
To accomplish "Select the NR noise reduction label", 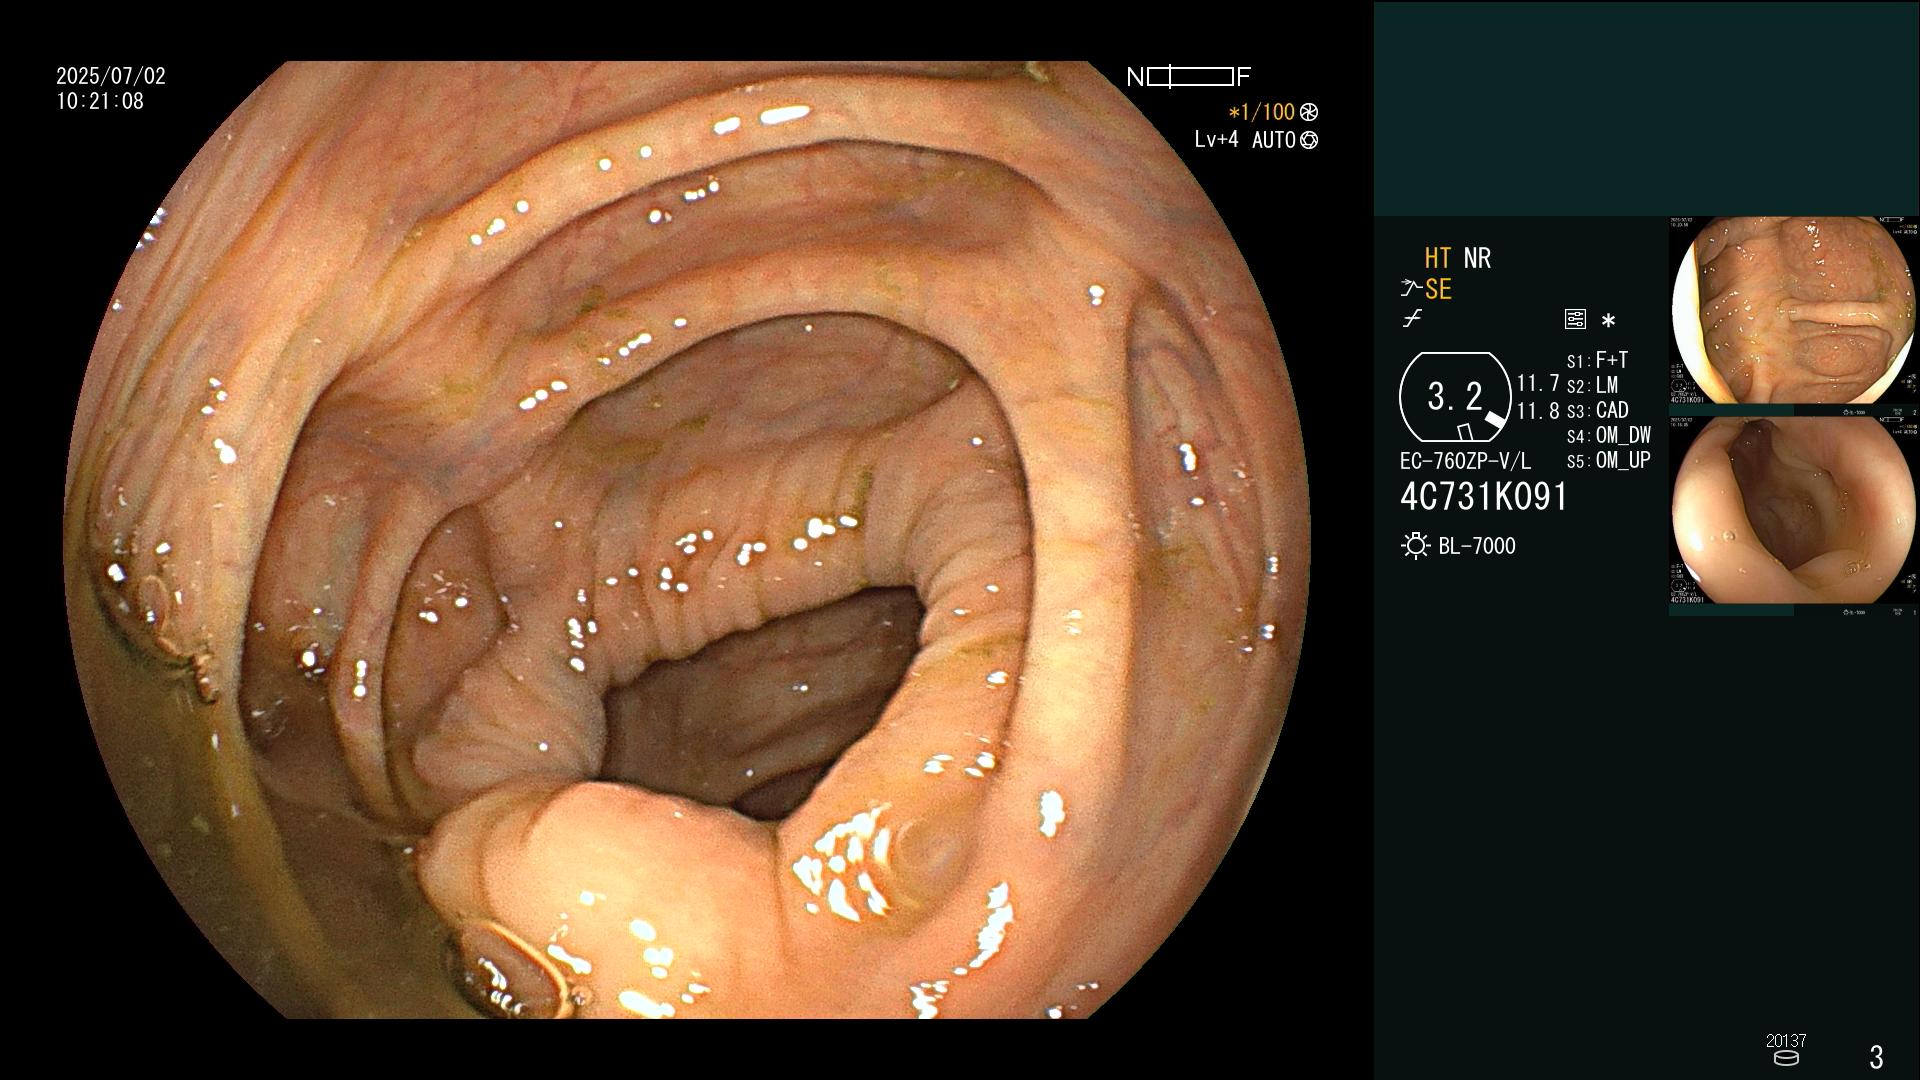I will [1477, 258].
